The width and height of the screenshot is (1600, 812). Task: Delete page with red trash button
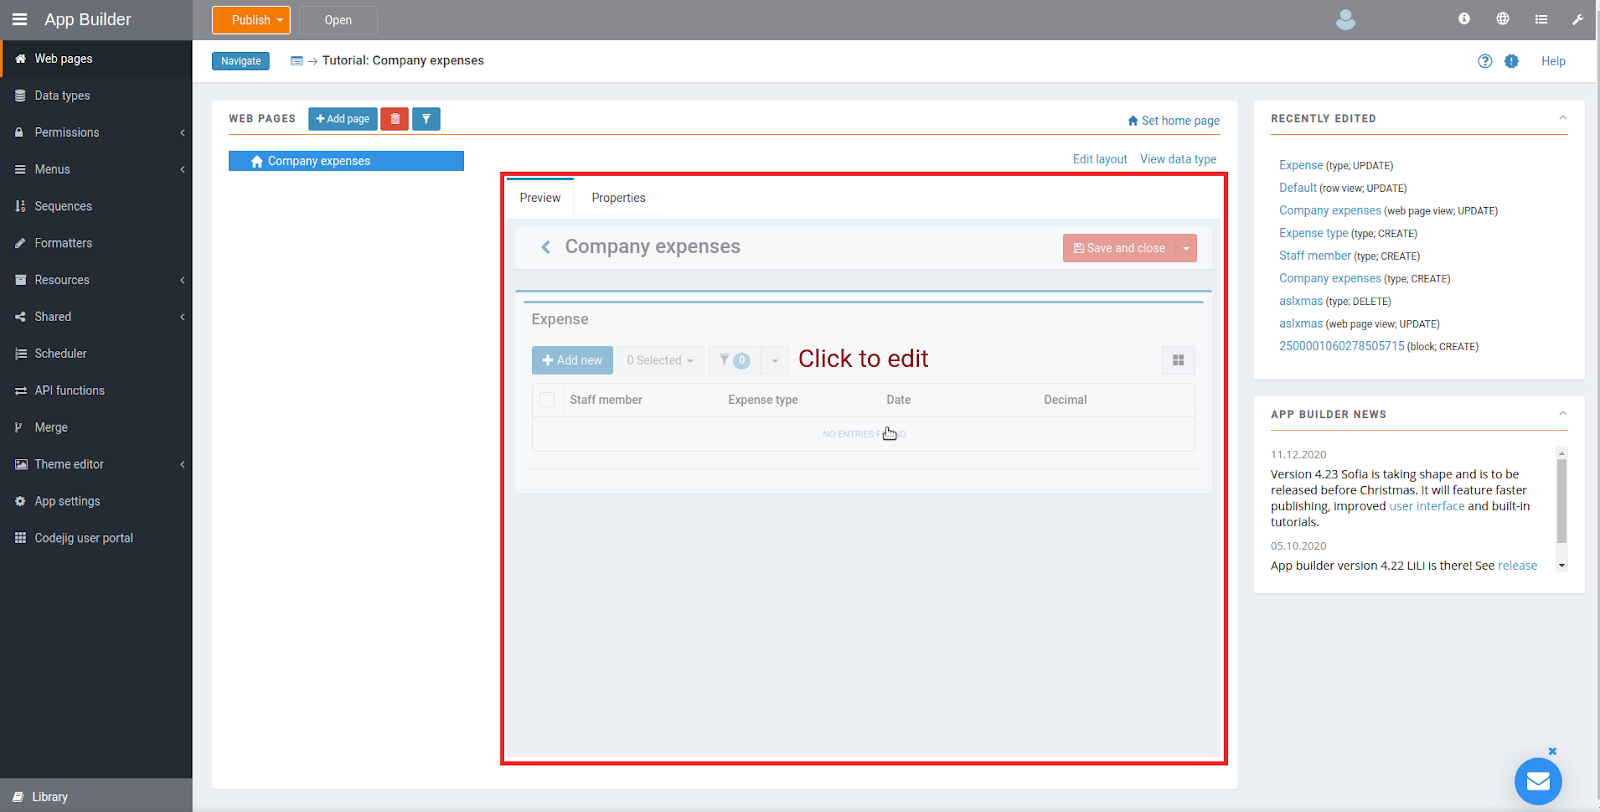(395, 119)
